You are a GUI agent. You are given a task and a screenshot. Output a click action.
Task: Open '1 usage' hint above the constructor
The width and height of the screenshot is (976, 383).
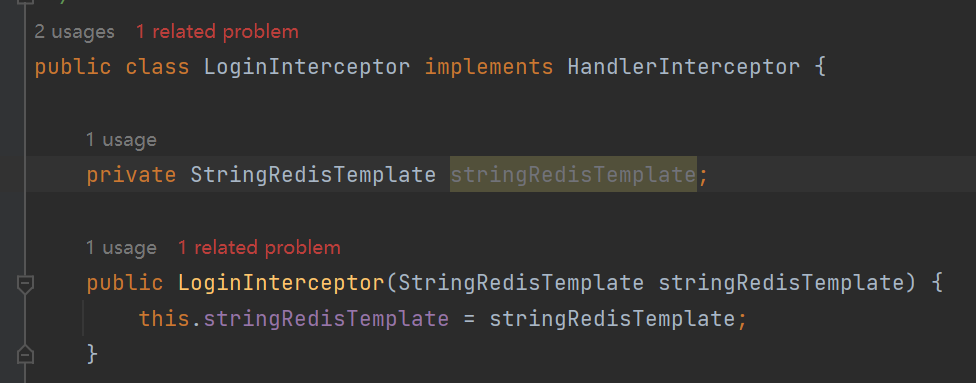click(x=121, y=248)
